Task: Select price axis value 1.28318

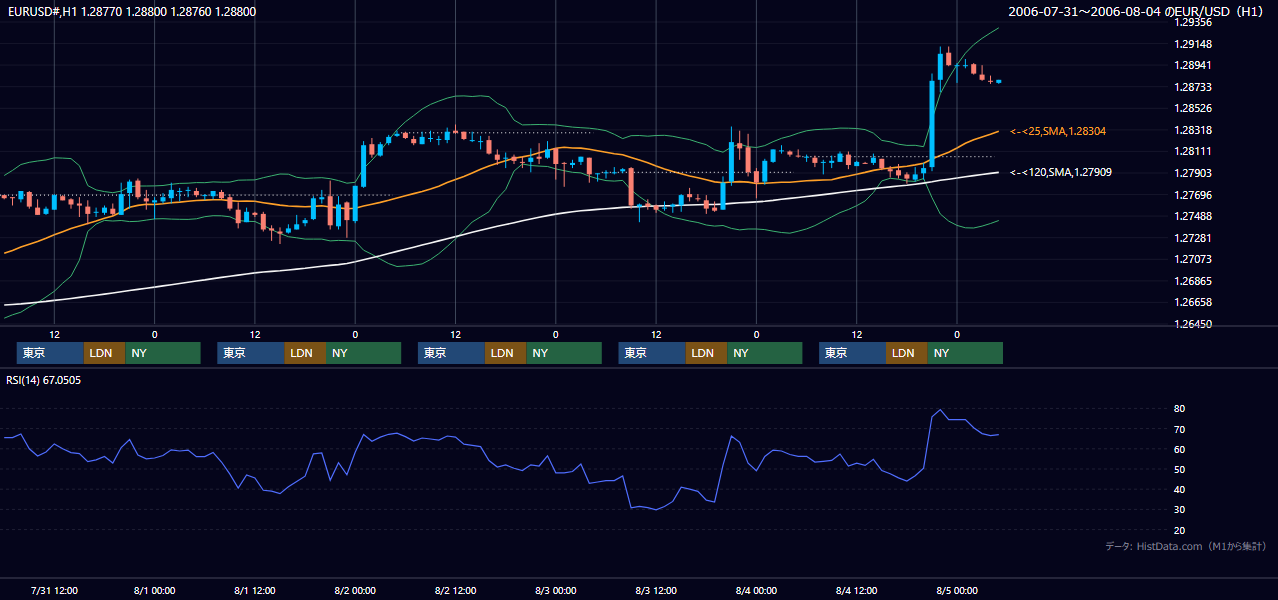Action: click(1194, 130)
